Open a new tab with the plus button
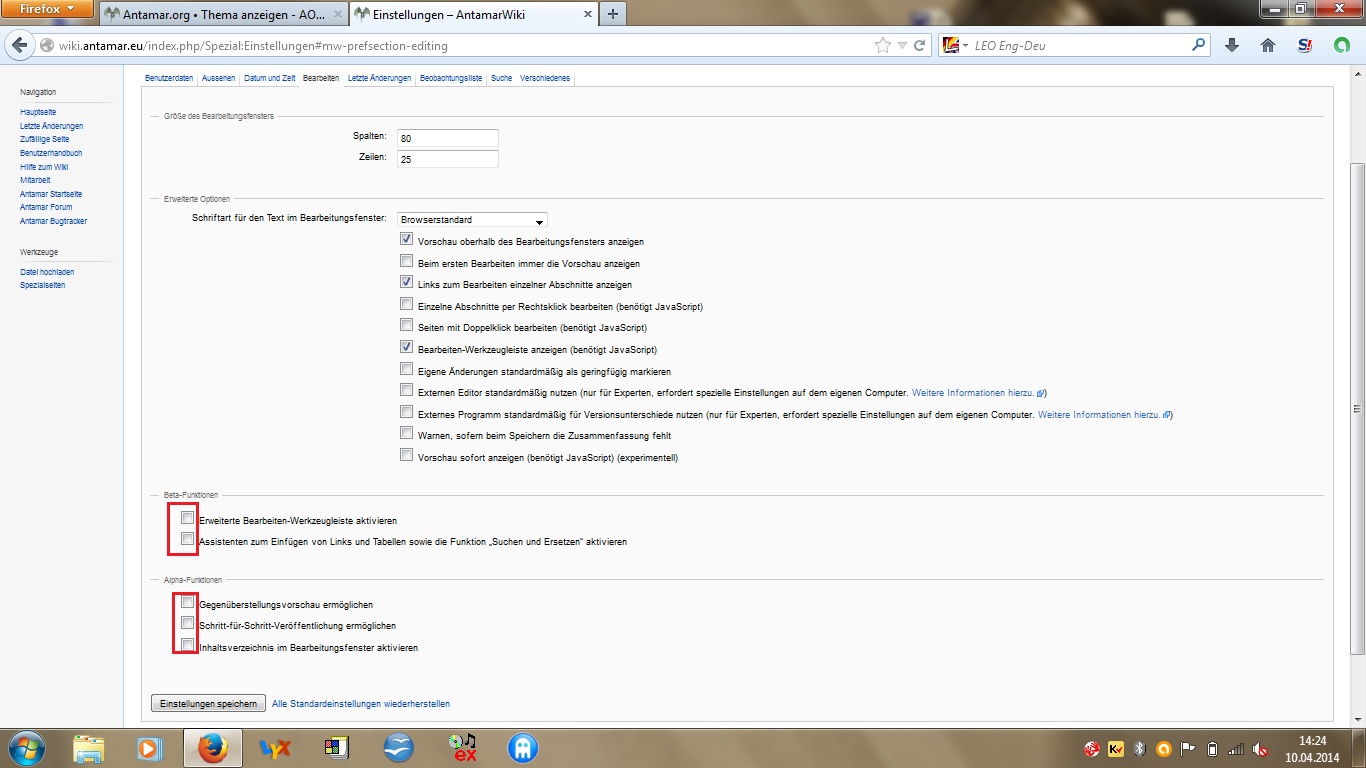The width and height of the screenshot is (1366, 768). point(612,13)
